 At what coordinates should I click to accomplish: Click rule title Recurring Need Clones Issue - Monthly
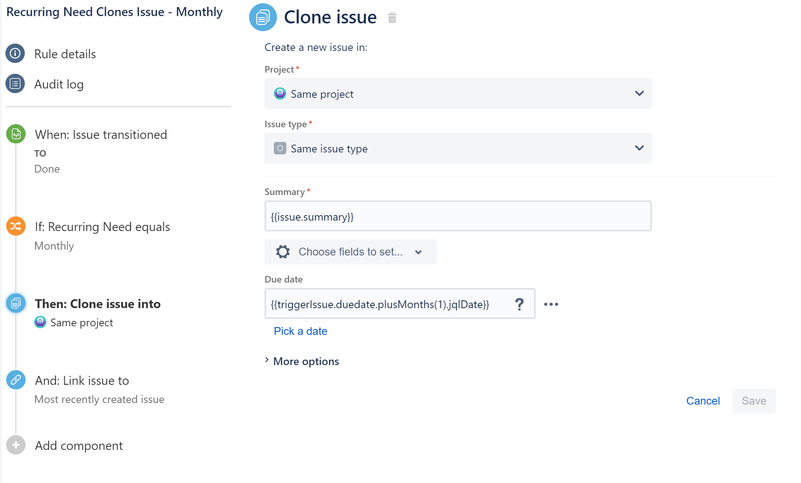114,12
